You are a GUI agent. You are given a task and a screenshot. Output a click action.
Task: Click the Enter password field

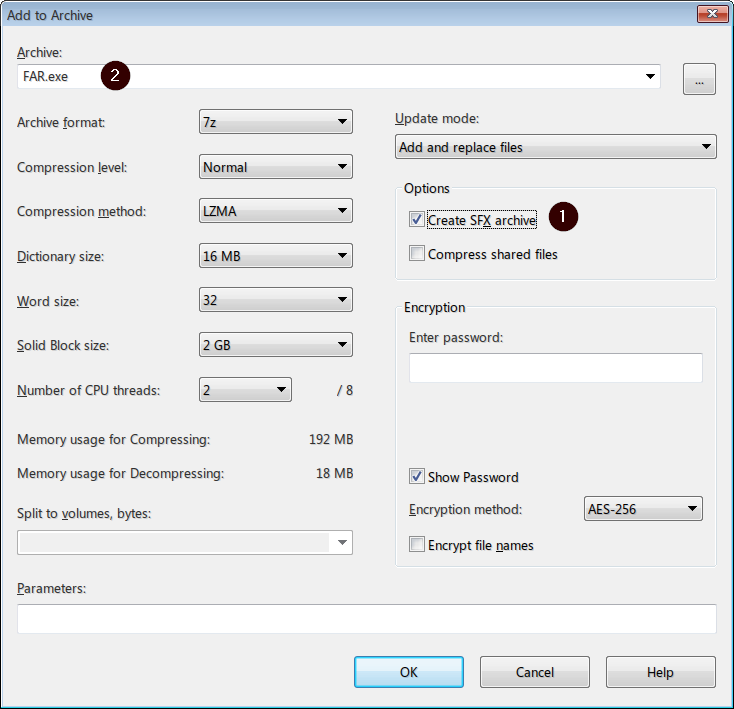pos(555,368)
